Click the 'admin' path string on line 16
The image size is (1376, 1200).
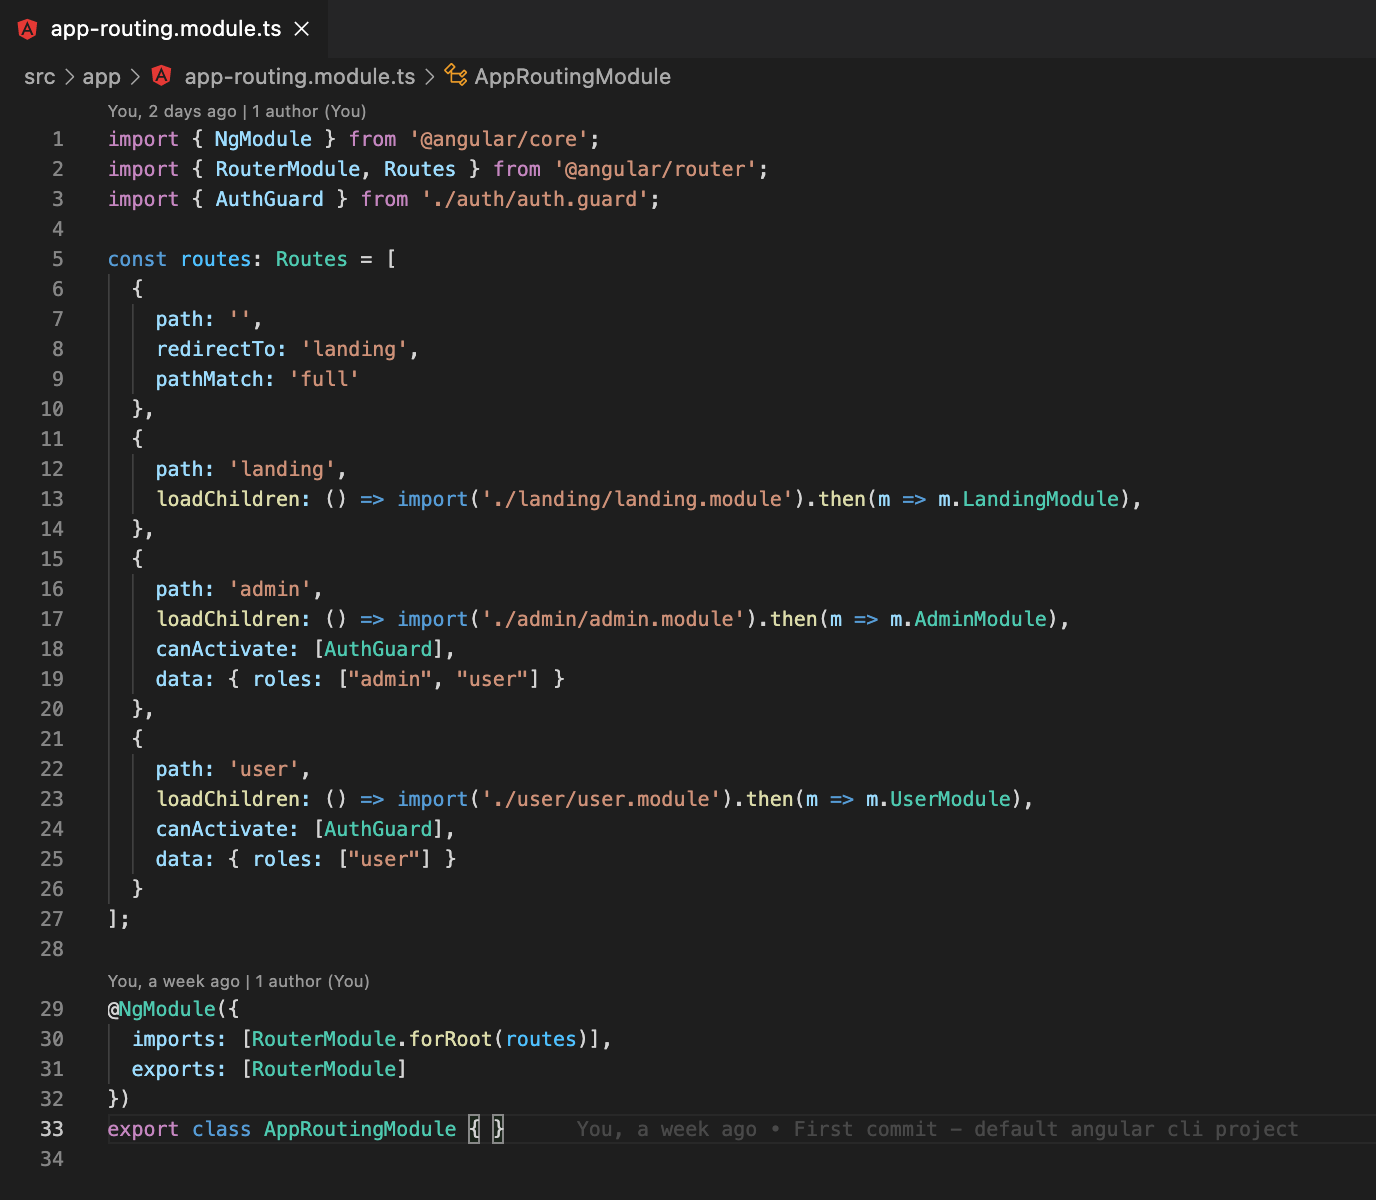pos(270,589)
